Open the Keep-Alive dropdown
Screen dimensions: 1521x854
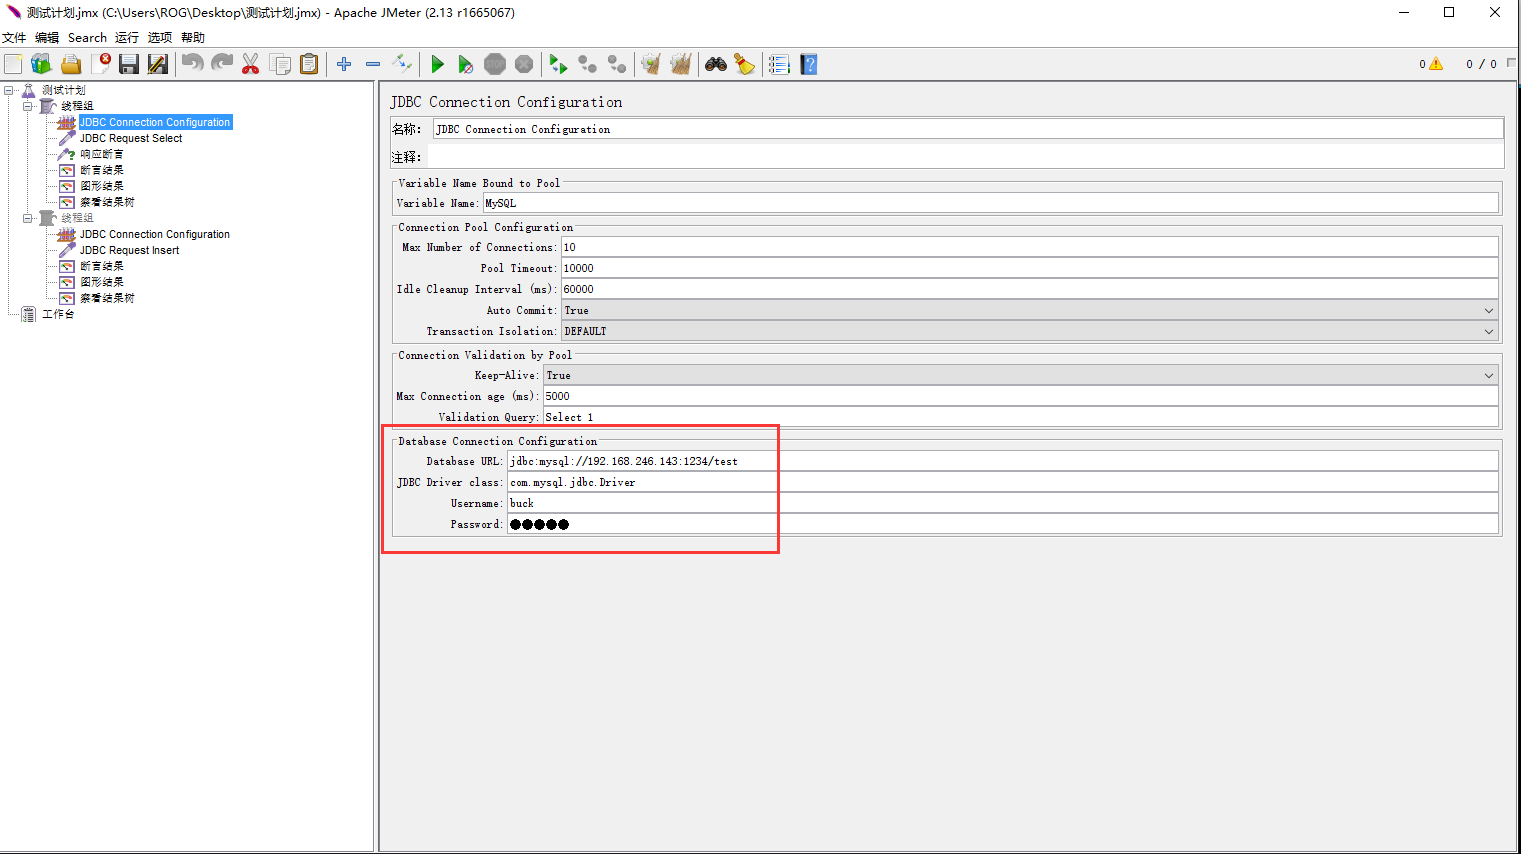pyautogui.click(x=1021, y=375)
